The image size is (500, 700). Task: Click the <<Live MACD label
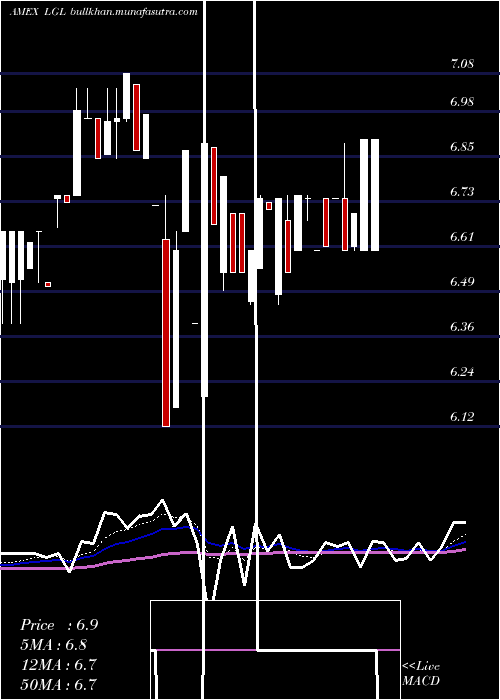point(421,673)
